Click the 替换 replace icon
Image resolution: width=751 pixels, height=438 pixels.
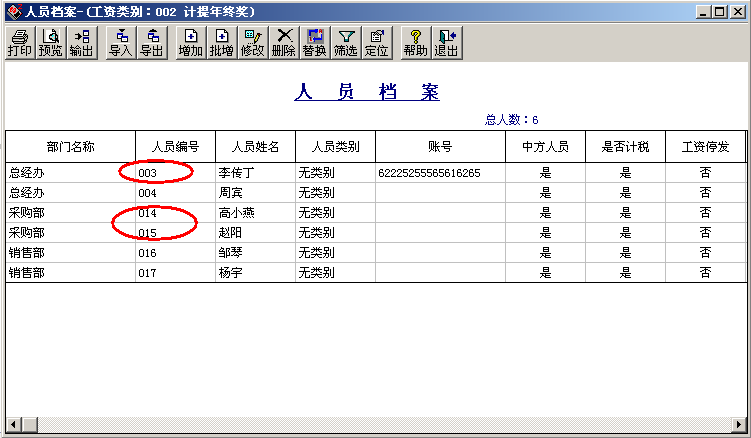point(315,43)
